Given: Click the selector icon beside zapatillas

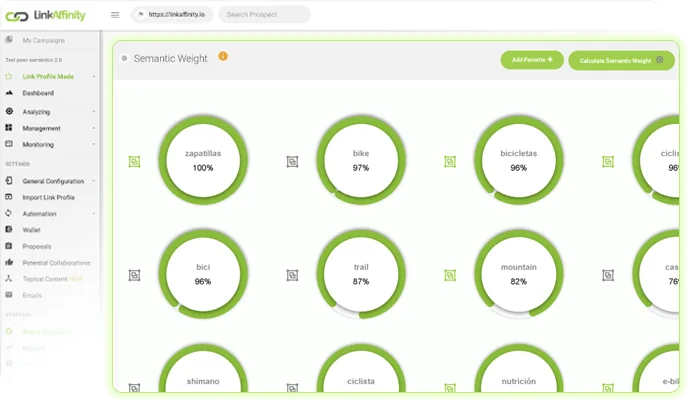Looking at the screenshot, I should coord(134,161).
